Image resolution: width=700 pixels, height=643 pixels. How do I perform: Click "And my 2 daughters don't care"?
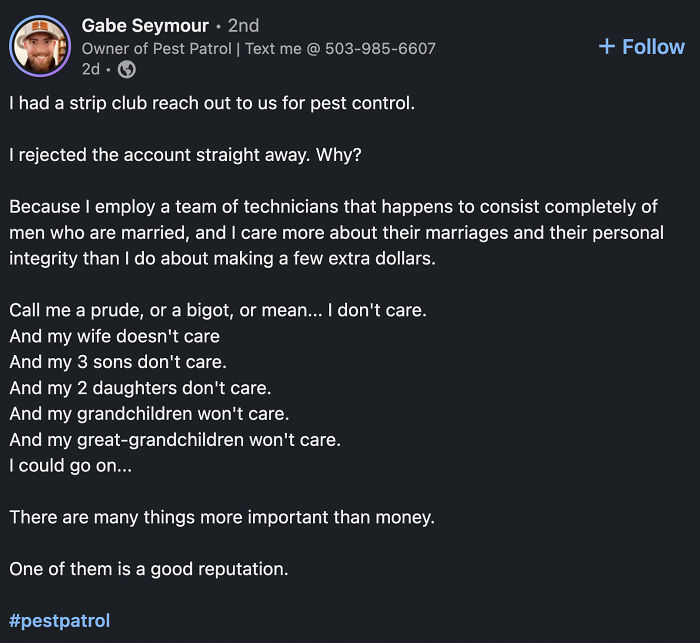click(140, 388)
